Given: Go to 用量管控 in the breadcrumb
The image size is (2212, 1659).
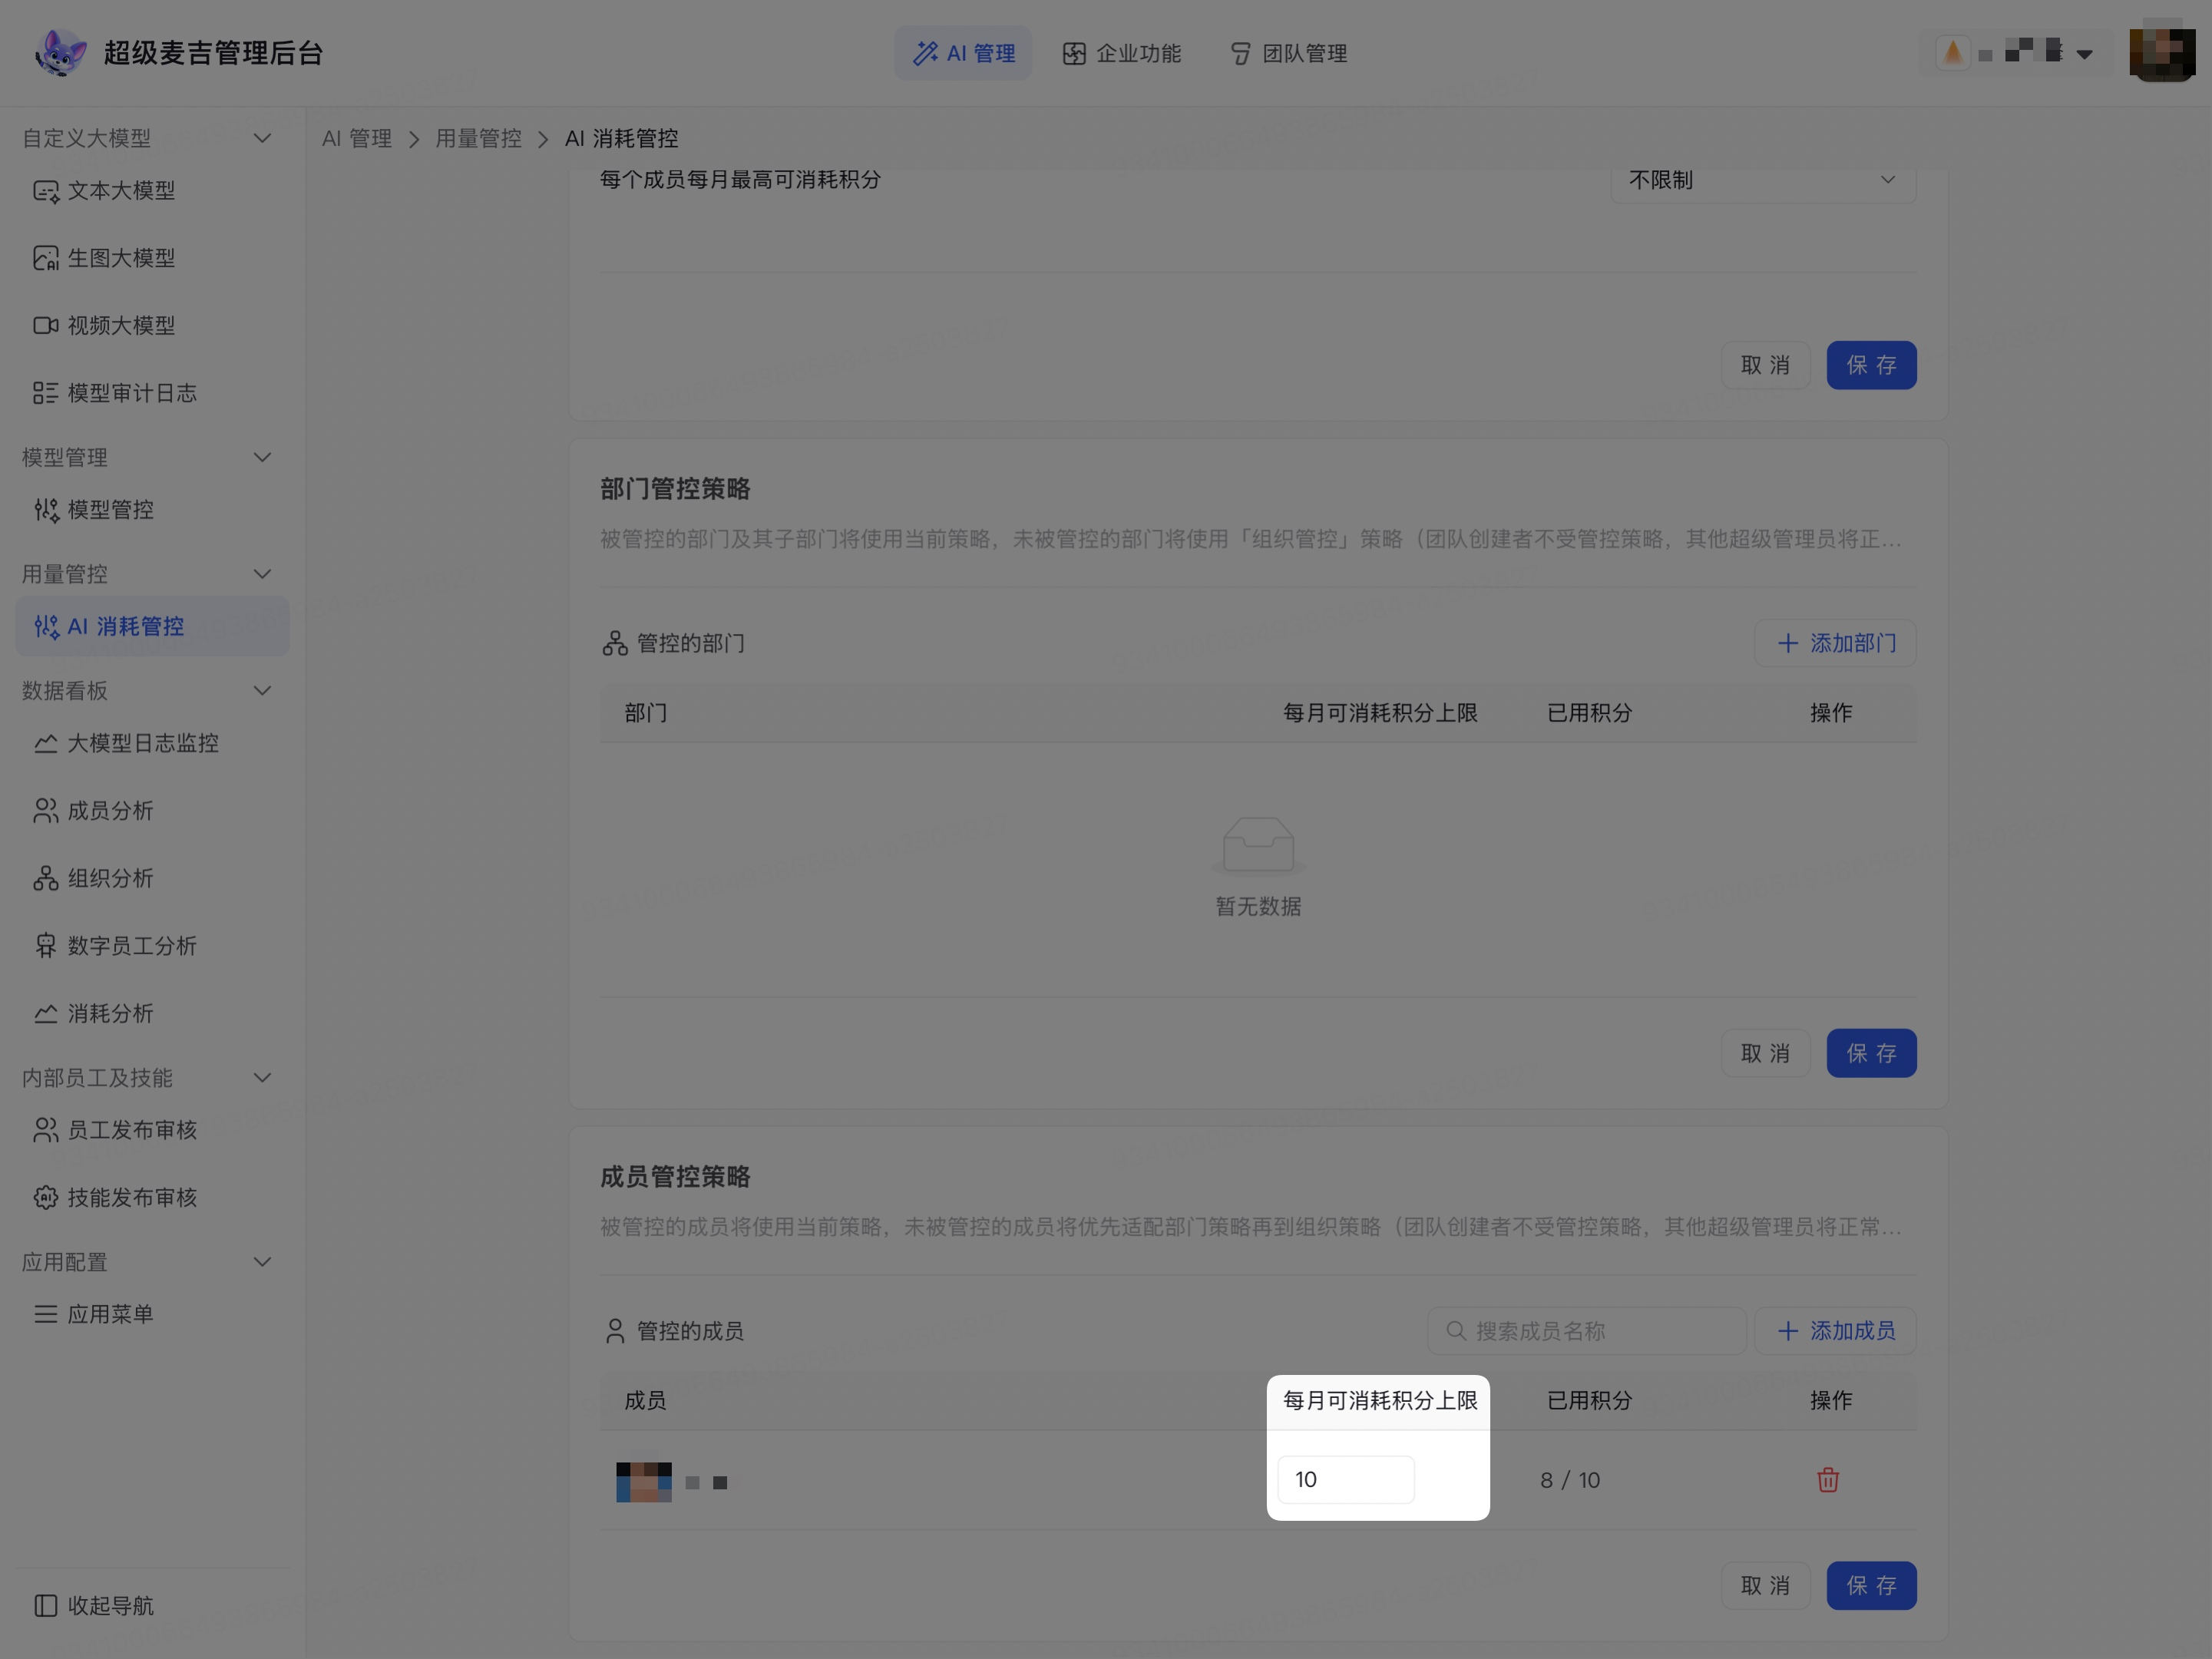Looking at the screenshot, I should click(478, 138).
